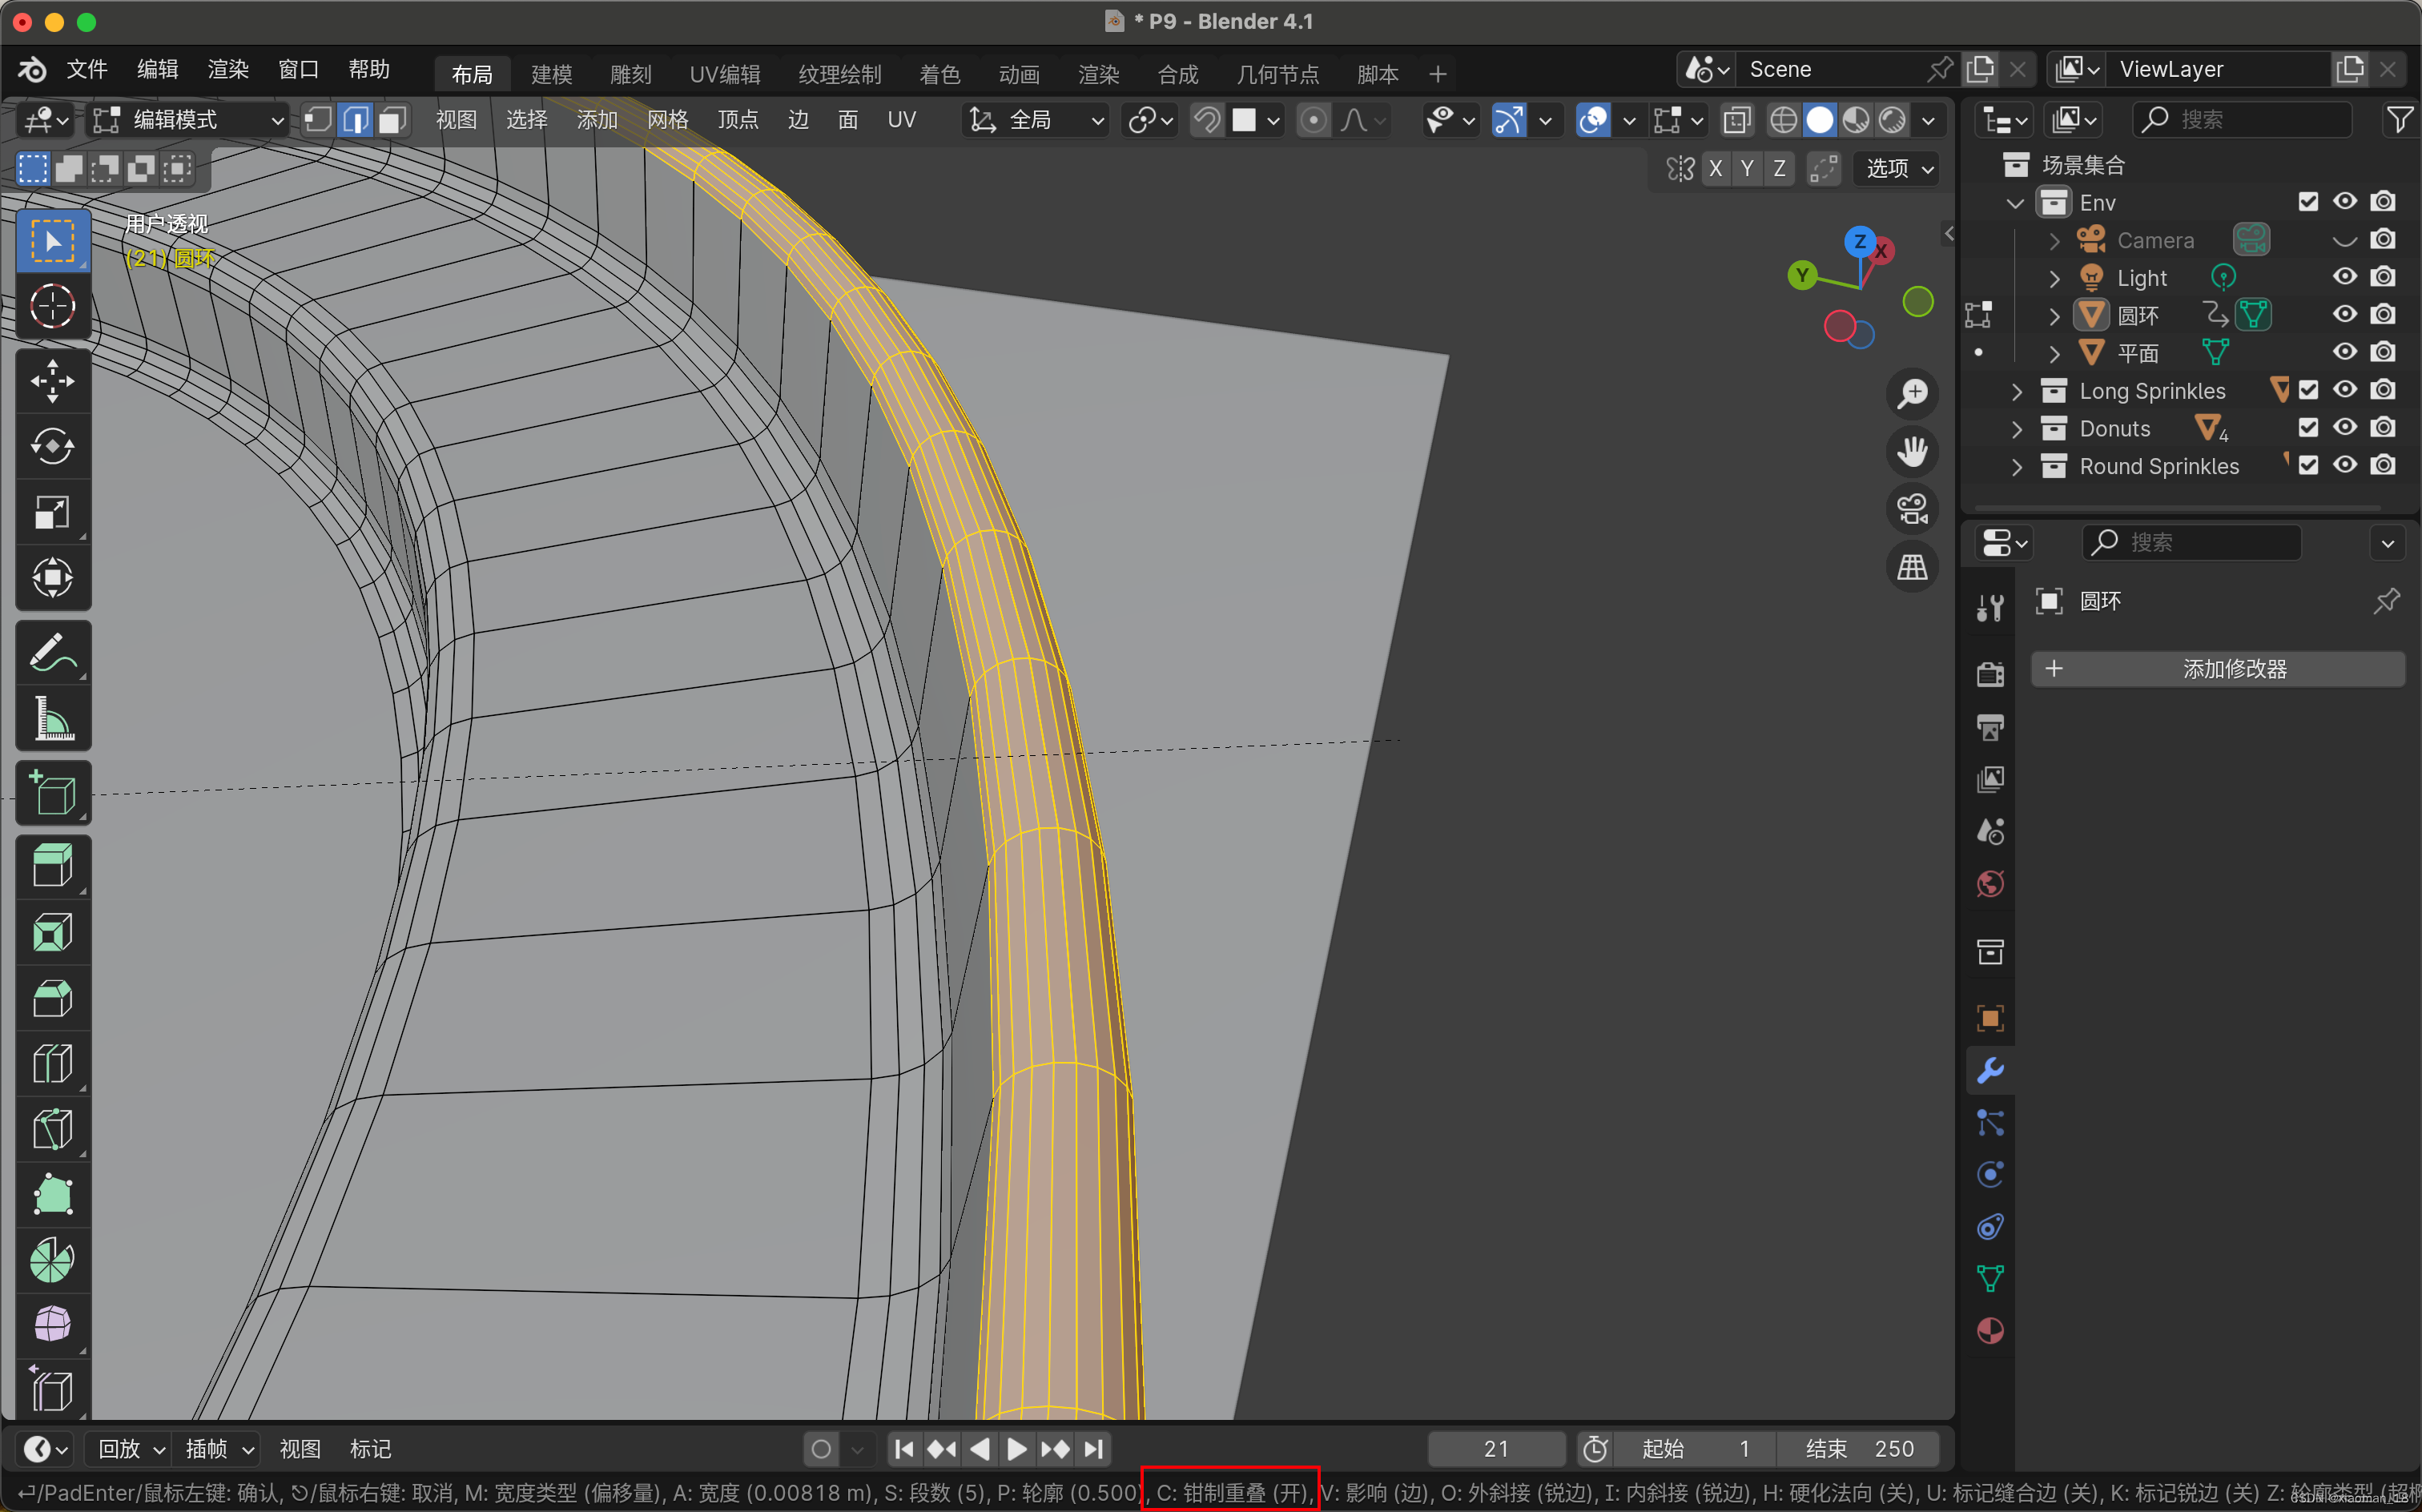Switch to the 建模 workspace tab
This screenshot has height=1512, width=2422.
coord(551,74)
